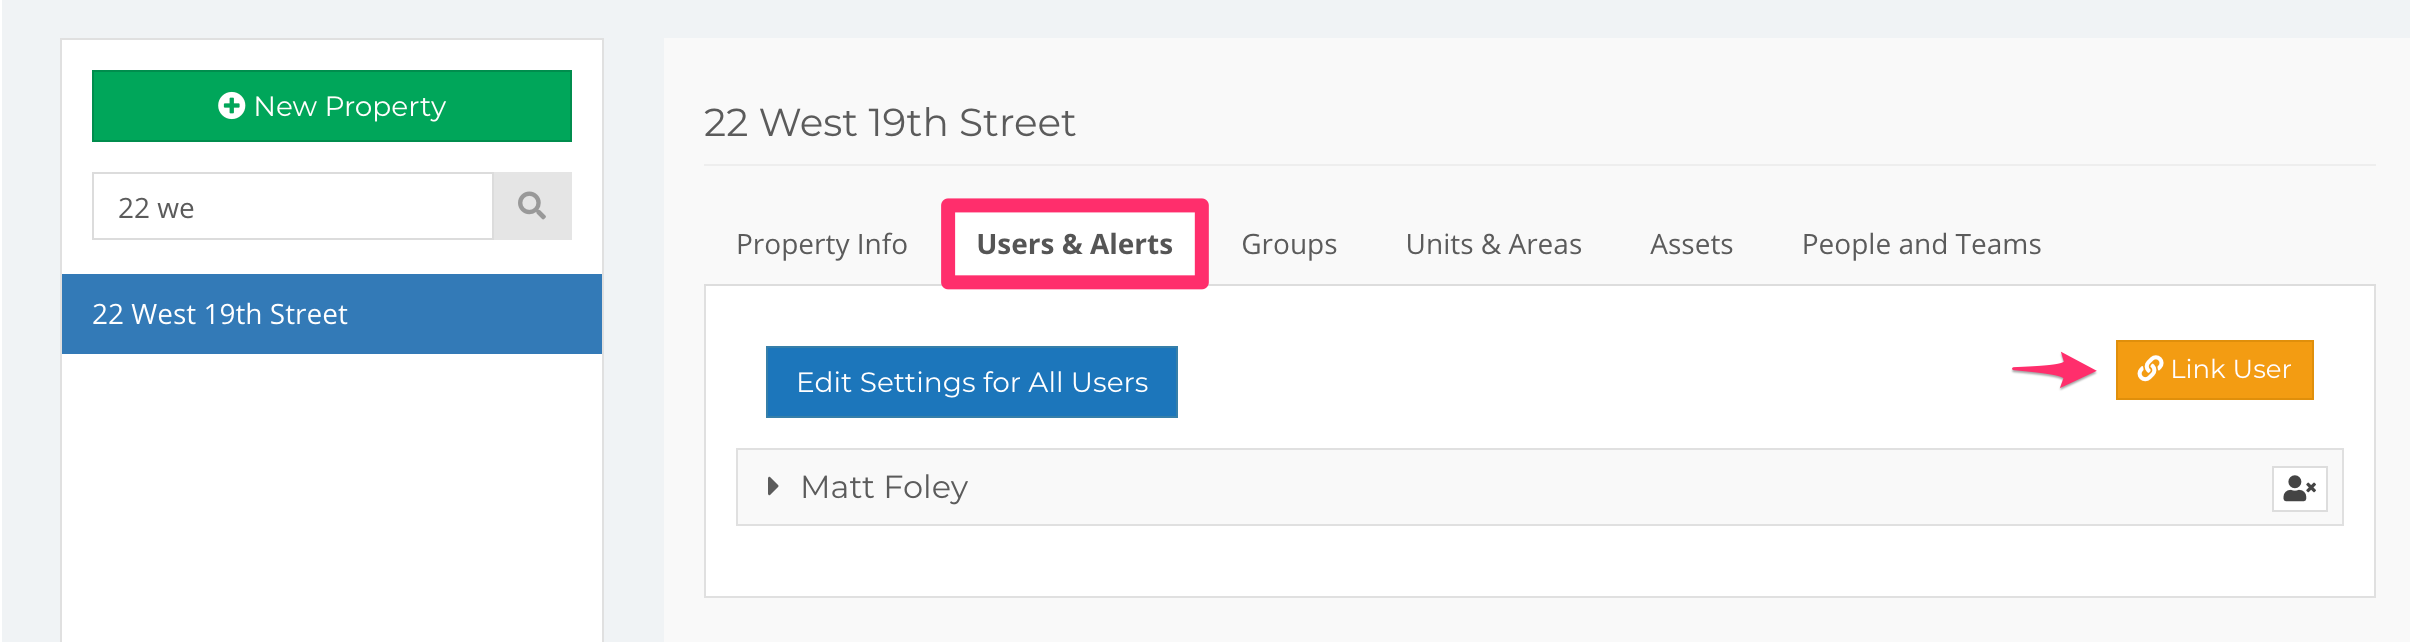Open the Groups tab
Viewport: 2410px width, 642px height.
coord(1289,244)
